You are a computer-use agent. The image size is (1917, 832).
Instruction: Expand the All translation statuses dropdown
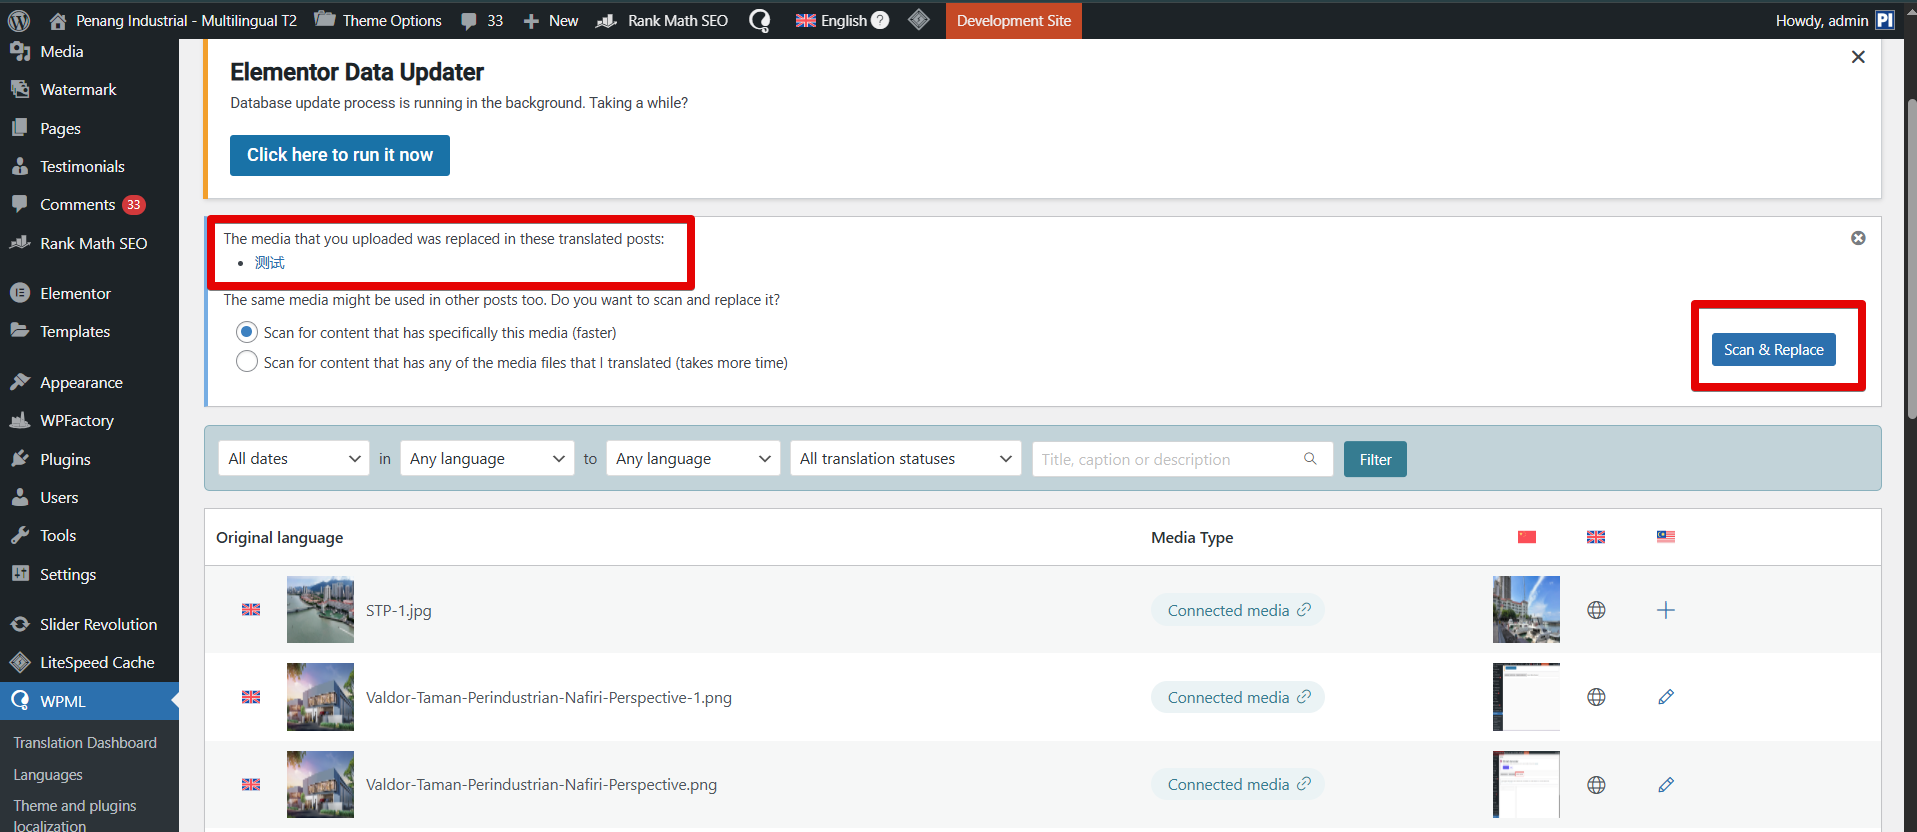click(x=905, y=459)
